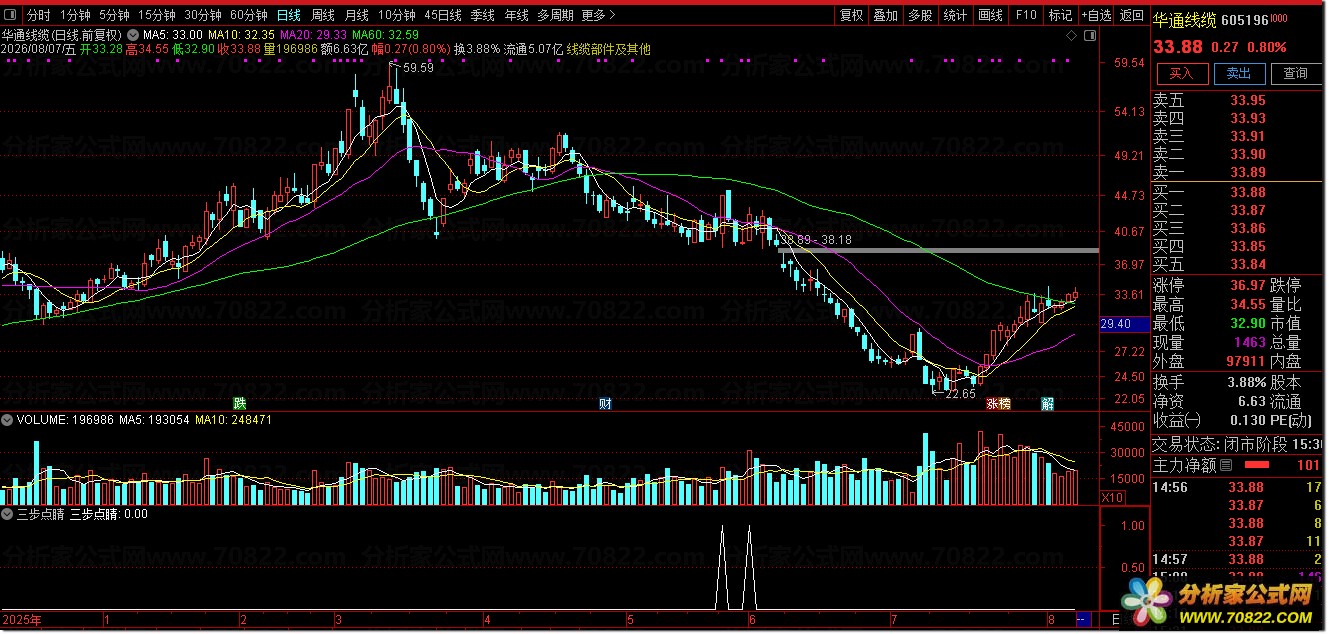Click the stock name 华通线缆 in quote panel
The height and width of the screenshot is (634, 1329).
1184,19
